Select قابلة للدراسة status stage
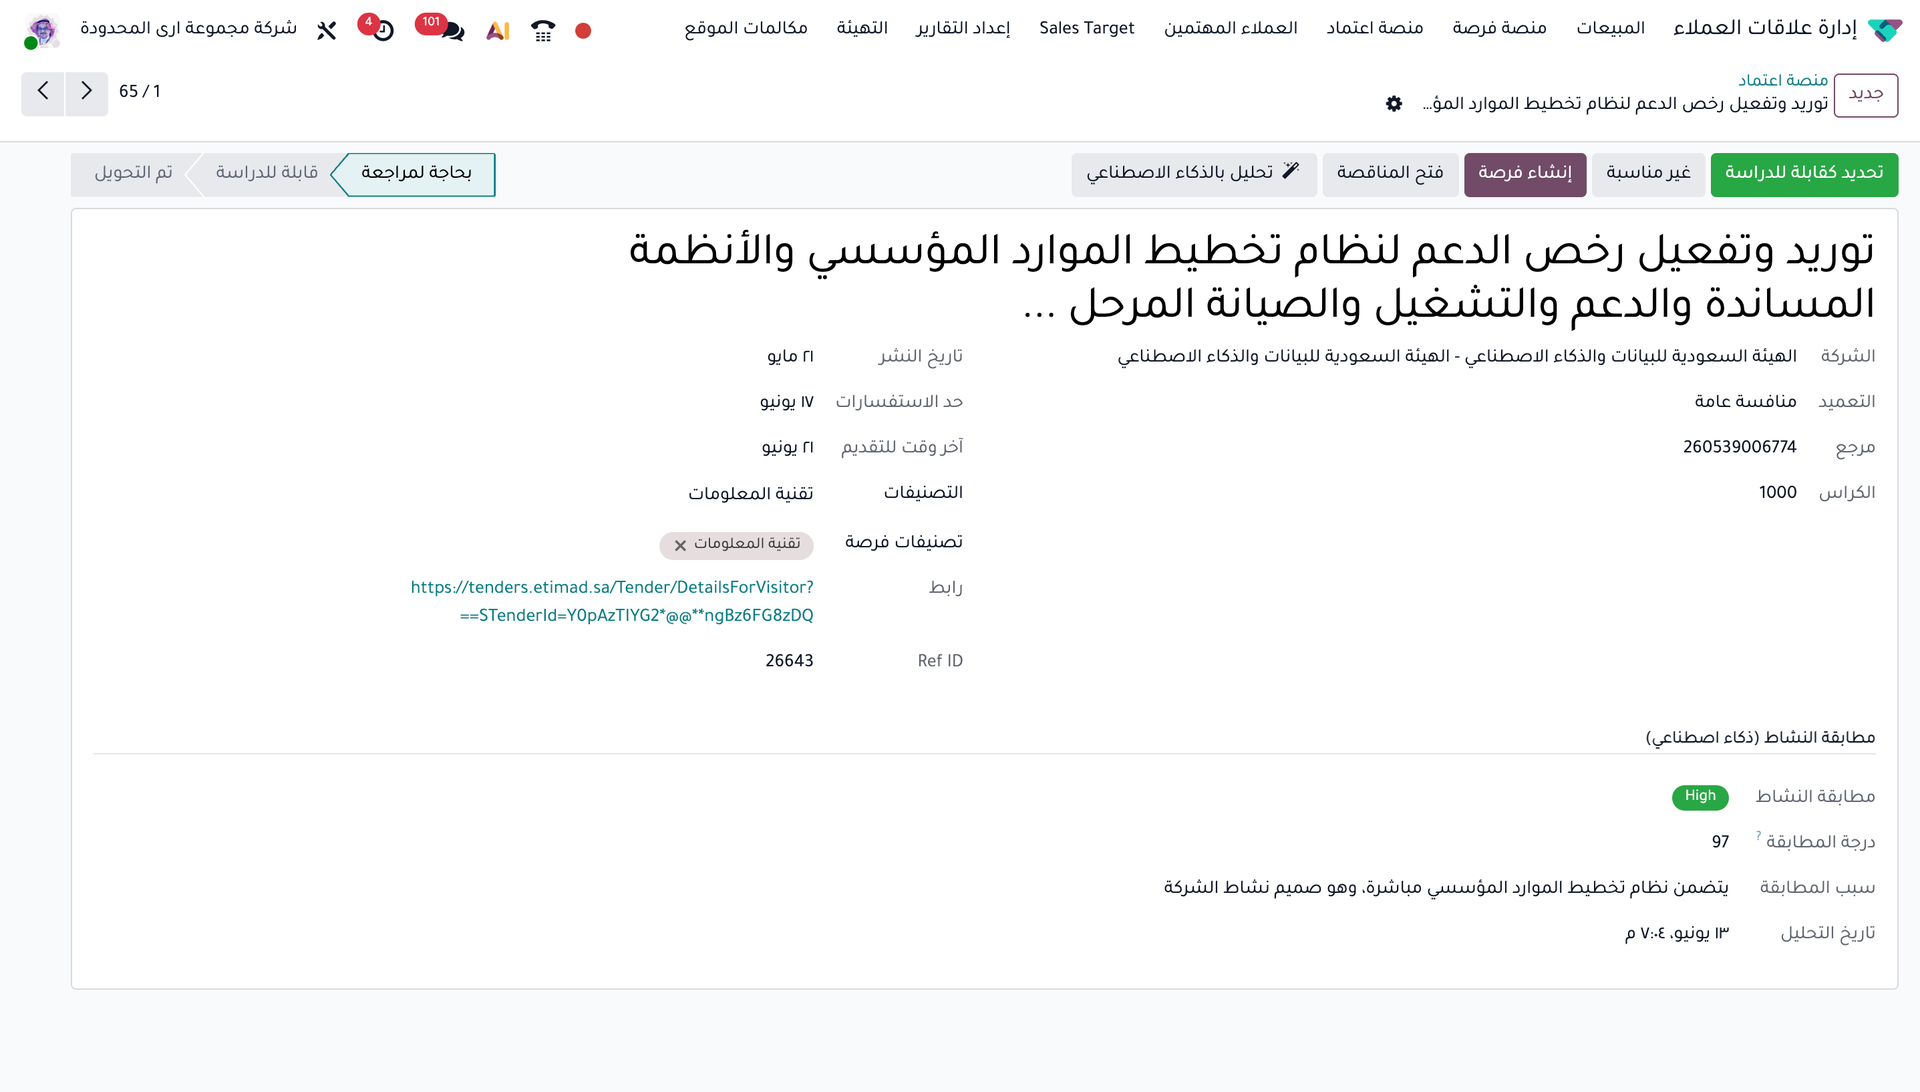 point(266,174)
